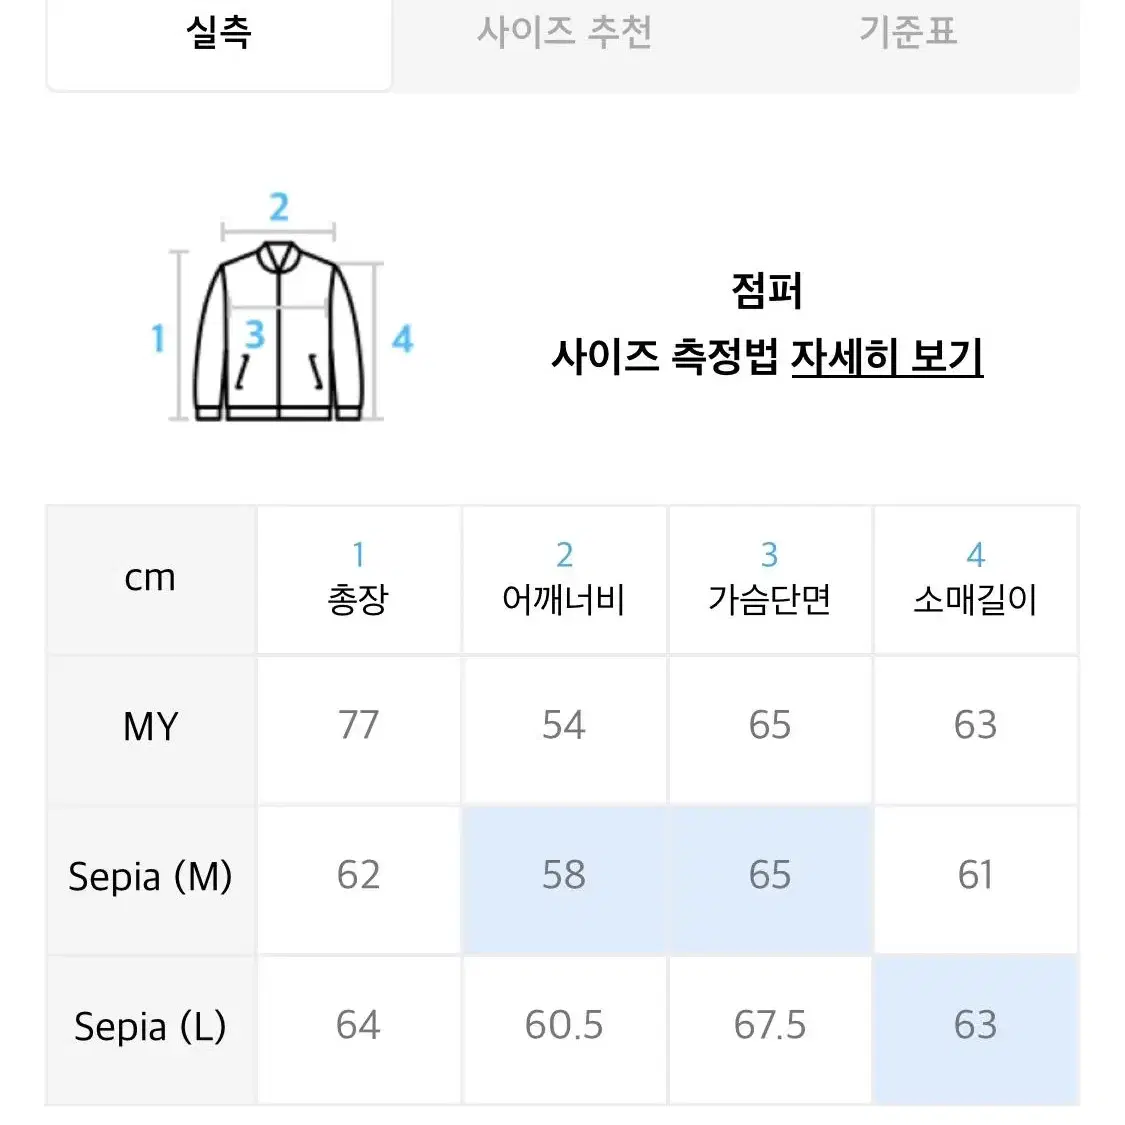Image resolution: width=1125 pixels, height=1125 pixels.
Task: Open the 자세히 보기 link
Action: click(887, 356)
